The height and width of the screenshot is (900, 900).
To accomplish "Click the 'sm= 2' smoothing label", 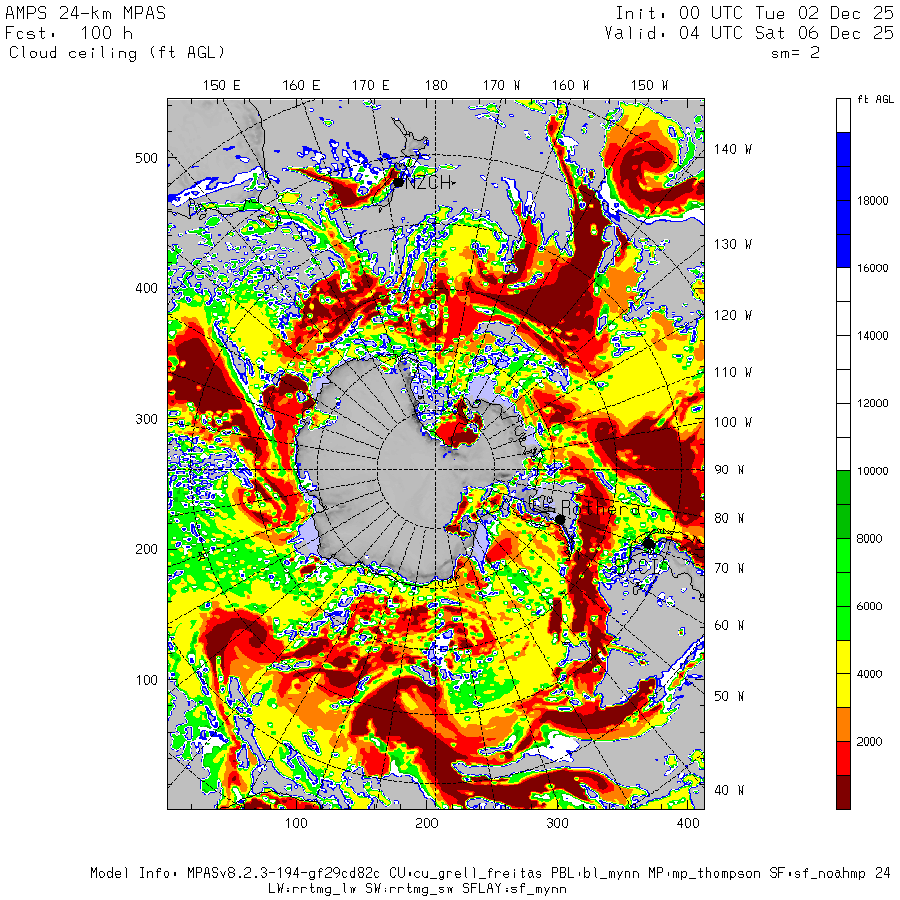I will (x=796, y=53).
